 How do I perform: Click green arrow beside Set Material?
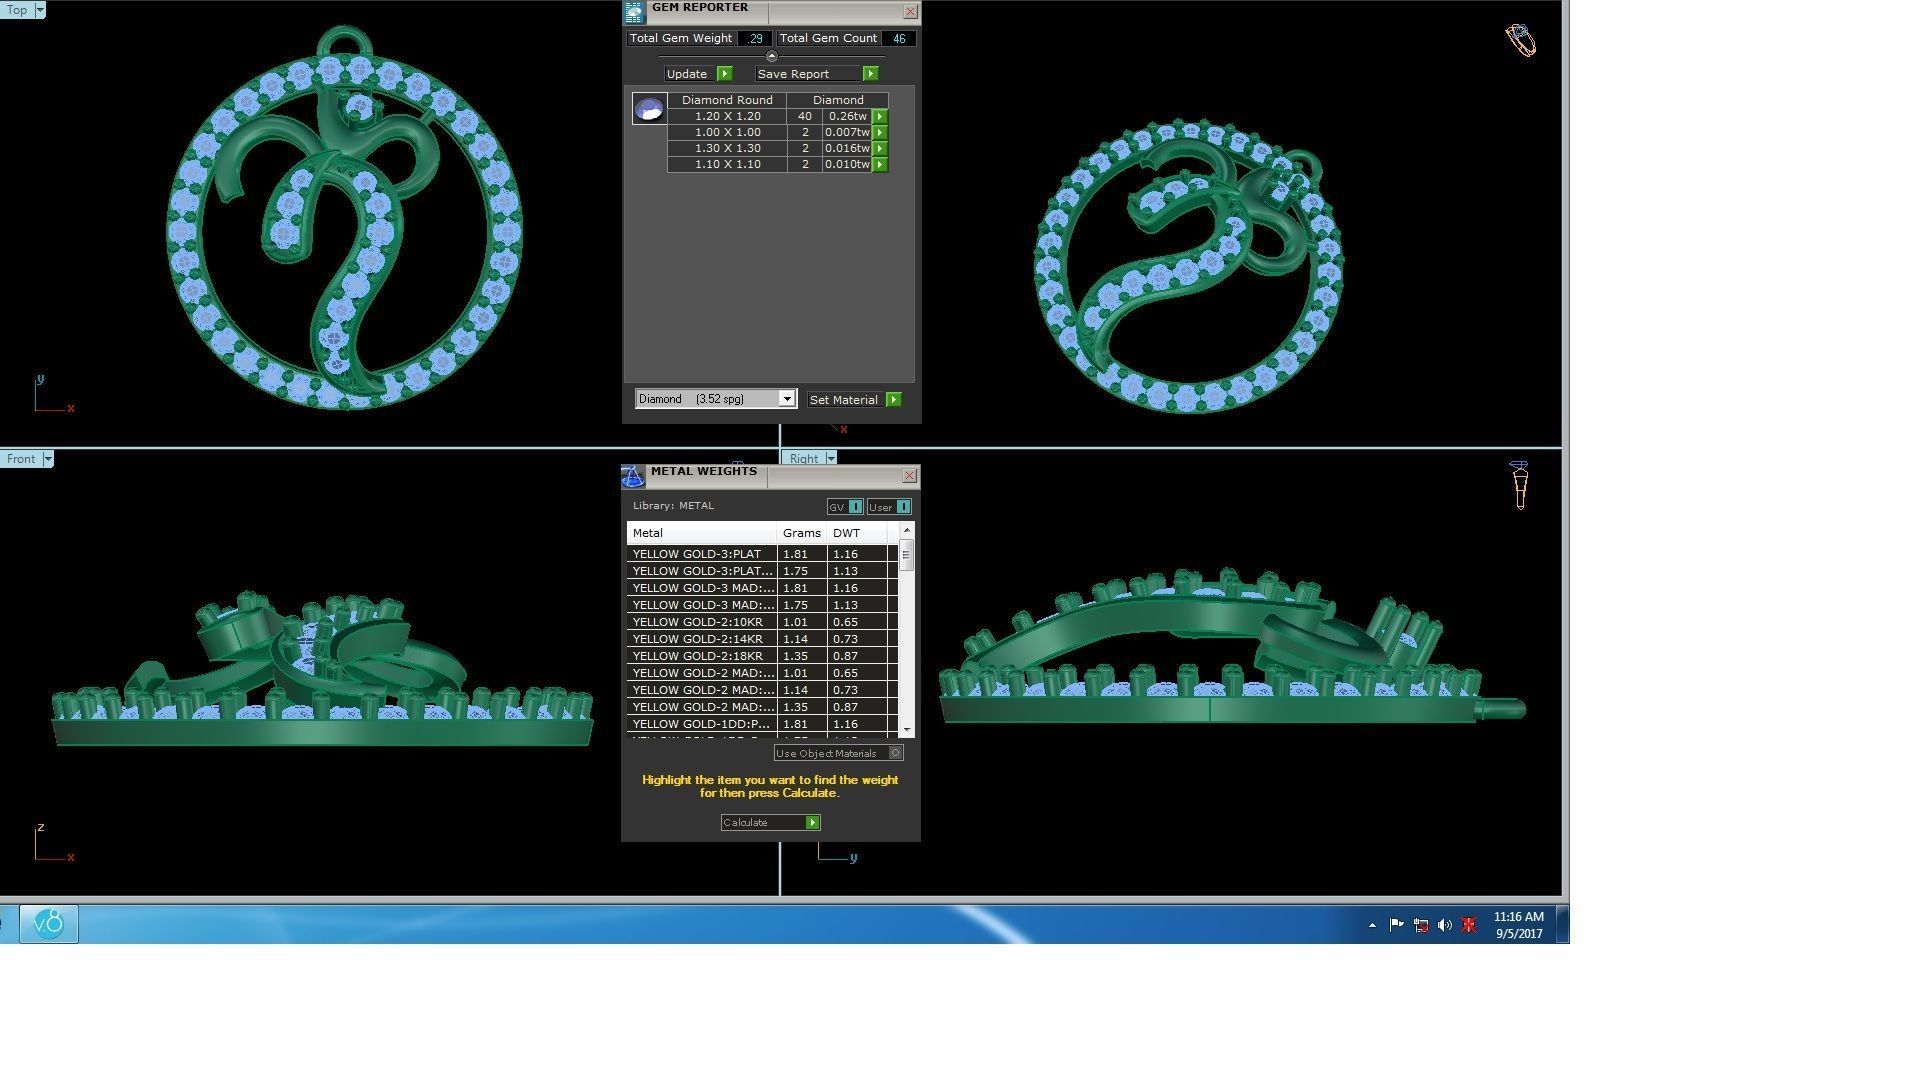[x=894, y=399]
